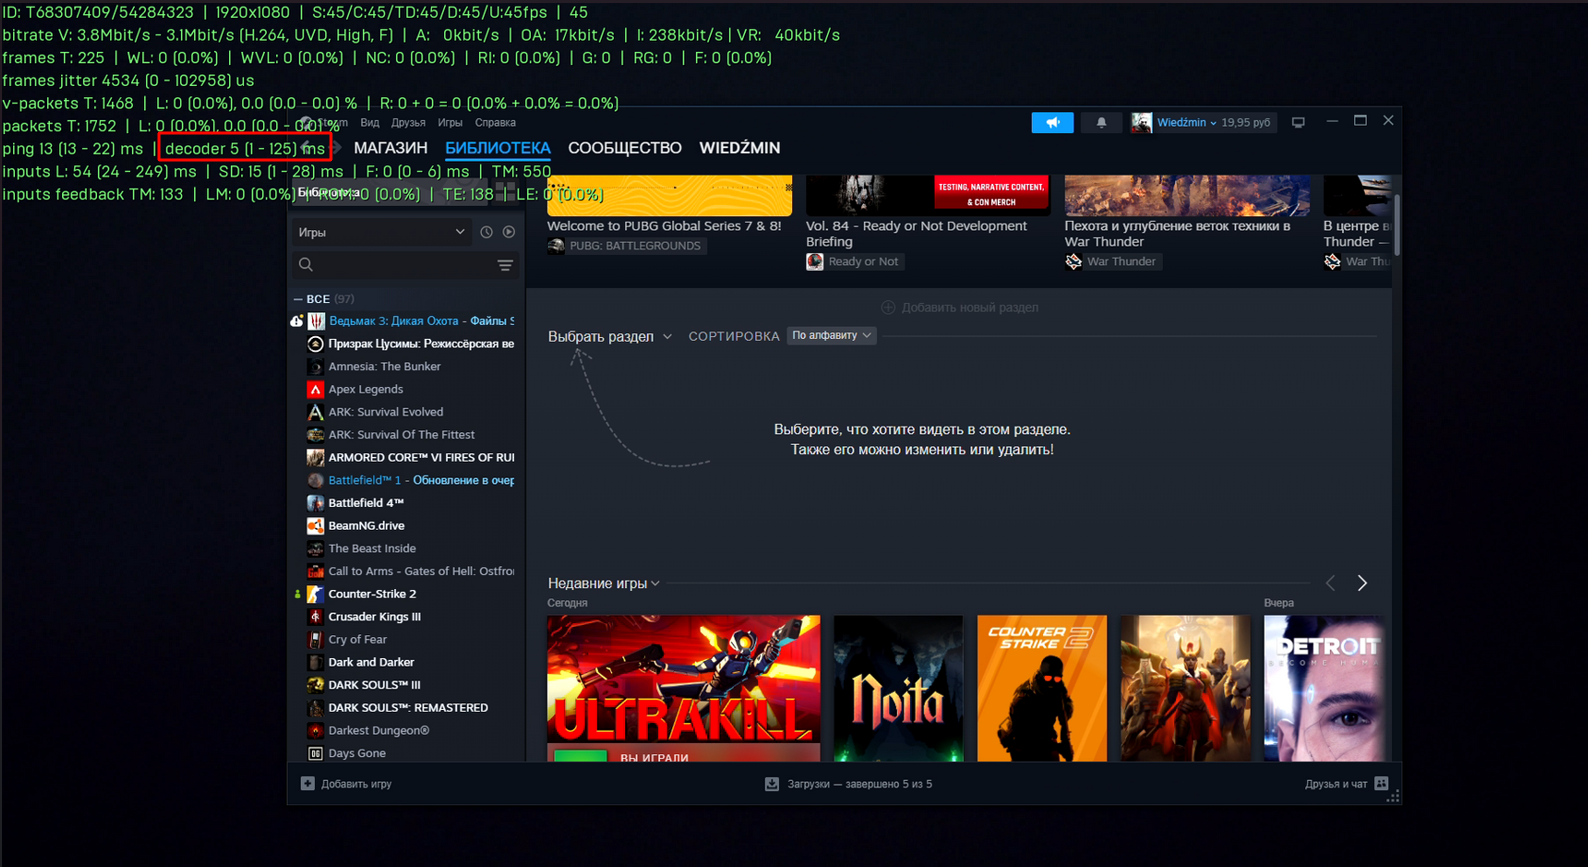Click the library search field
The image size is (1588, 867).
coord(404,265)
